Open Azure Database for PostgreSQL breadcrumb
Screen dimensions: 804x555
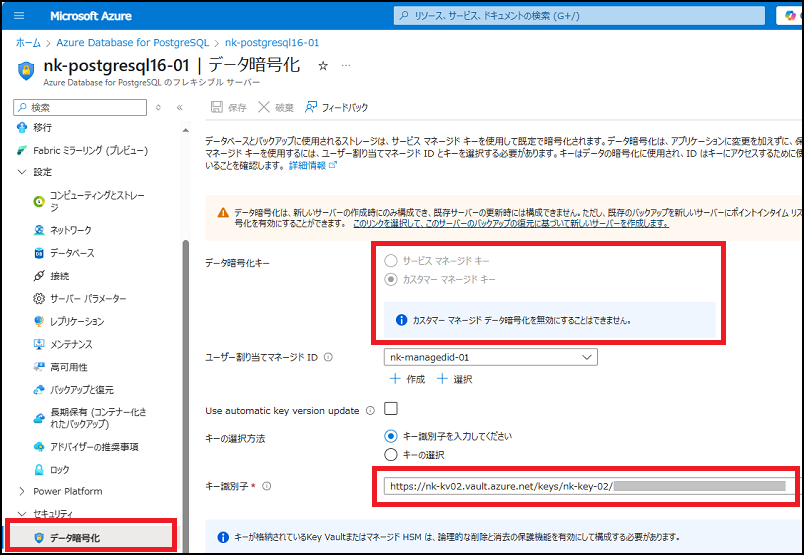[133, 43]
